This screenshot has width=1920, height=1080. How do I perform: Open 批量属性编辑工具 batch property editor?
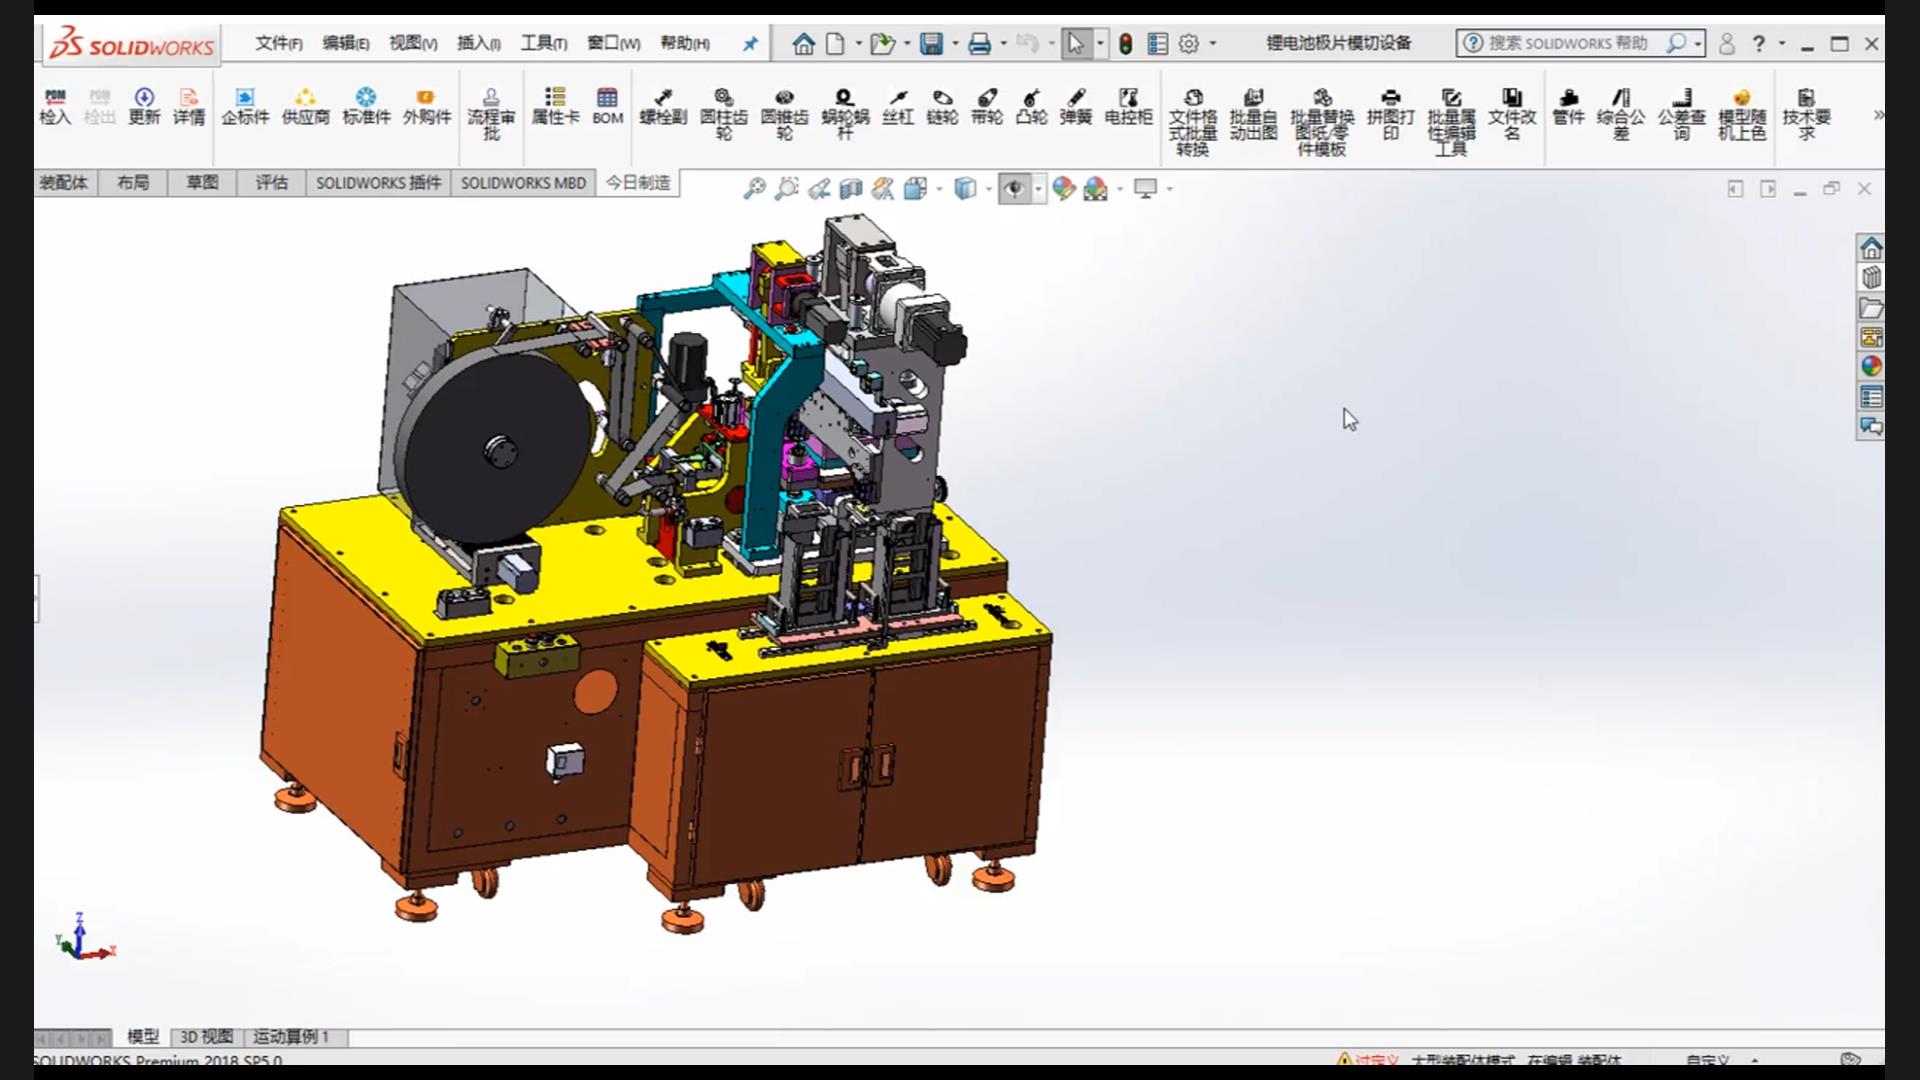click(x=1451, y=122)
